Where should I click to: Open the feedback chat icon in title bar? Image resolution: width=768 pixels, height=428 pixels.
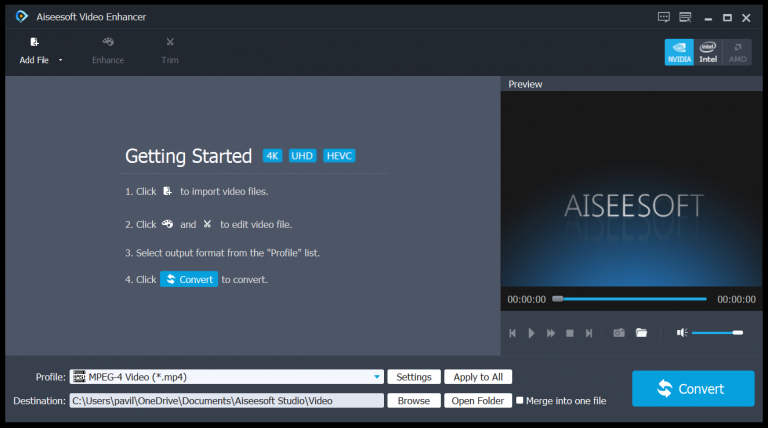(x=664, y=17)
